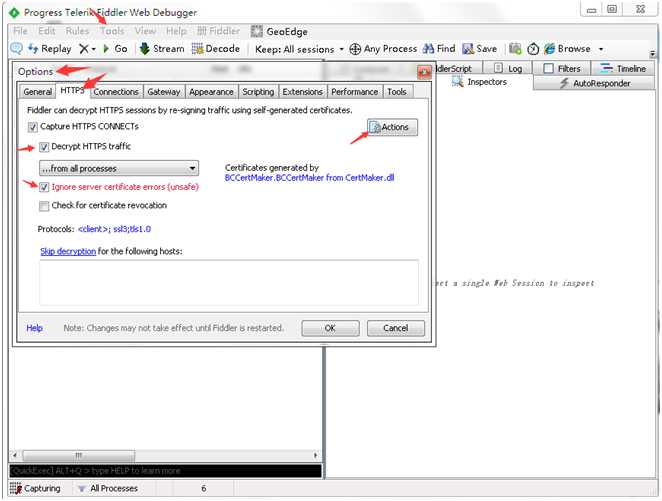The width and height of the screenshot is (662, 501).
Task: Switch to the General options tab
Action: pos(38,92)
